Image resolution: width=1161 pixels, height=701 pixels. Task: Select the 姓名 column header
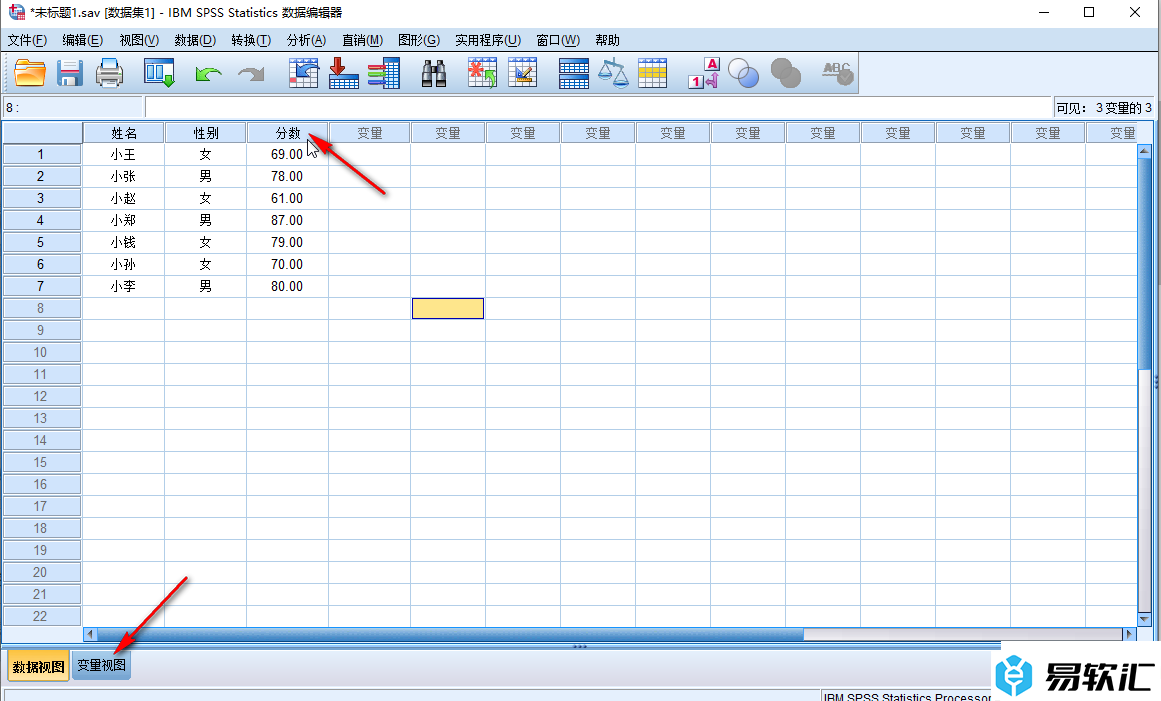[124, 133]
